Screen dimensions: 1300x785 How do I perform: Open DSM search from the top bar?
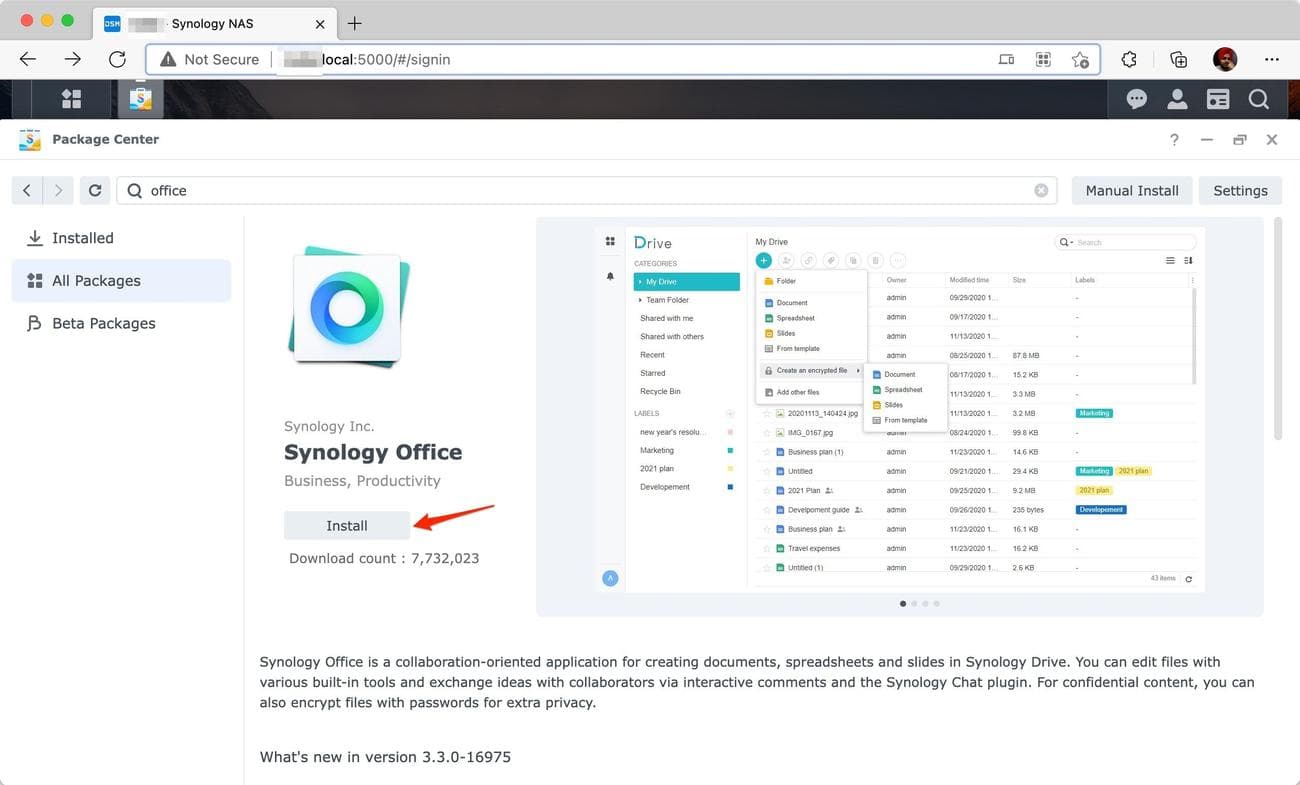pyautogui.click(x=1258, y=98)
